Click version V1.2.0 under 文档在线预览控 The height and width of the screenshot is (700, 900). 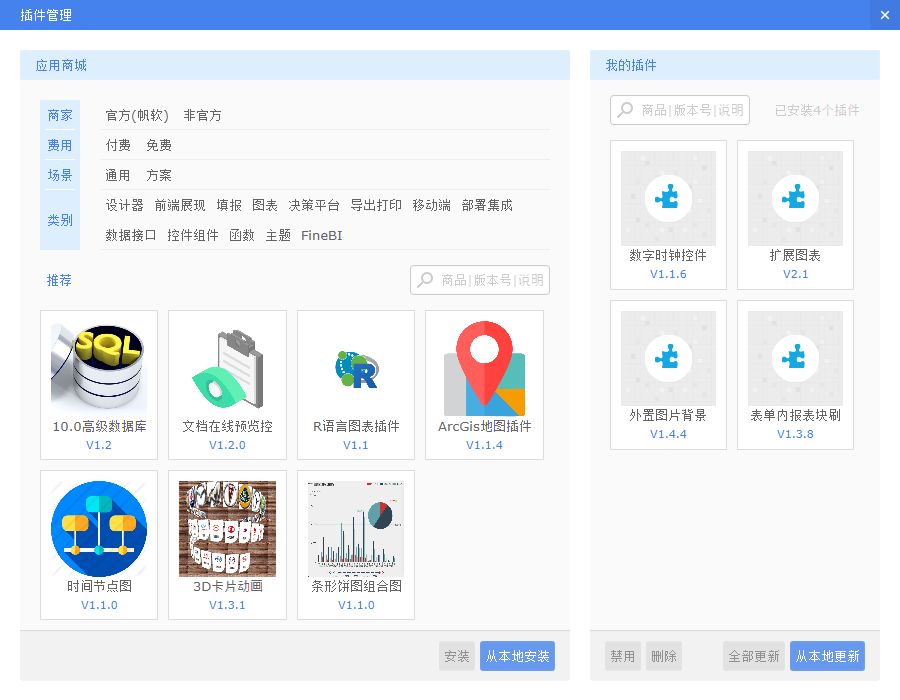click(227, 445)
